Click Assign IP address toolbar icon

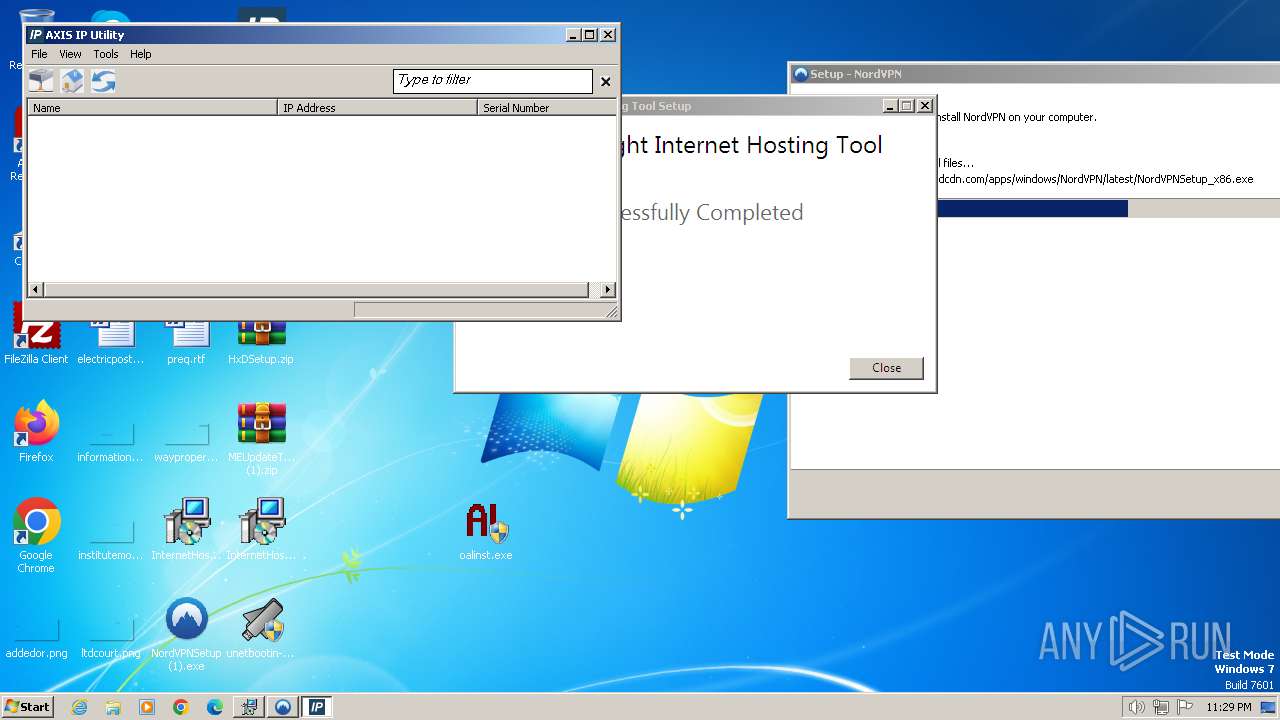[41, 81]
